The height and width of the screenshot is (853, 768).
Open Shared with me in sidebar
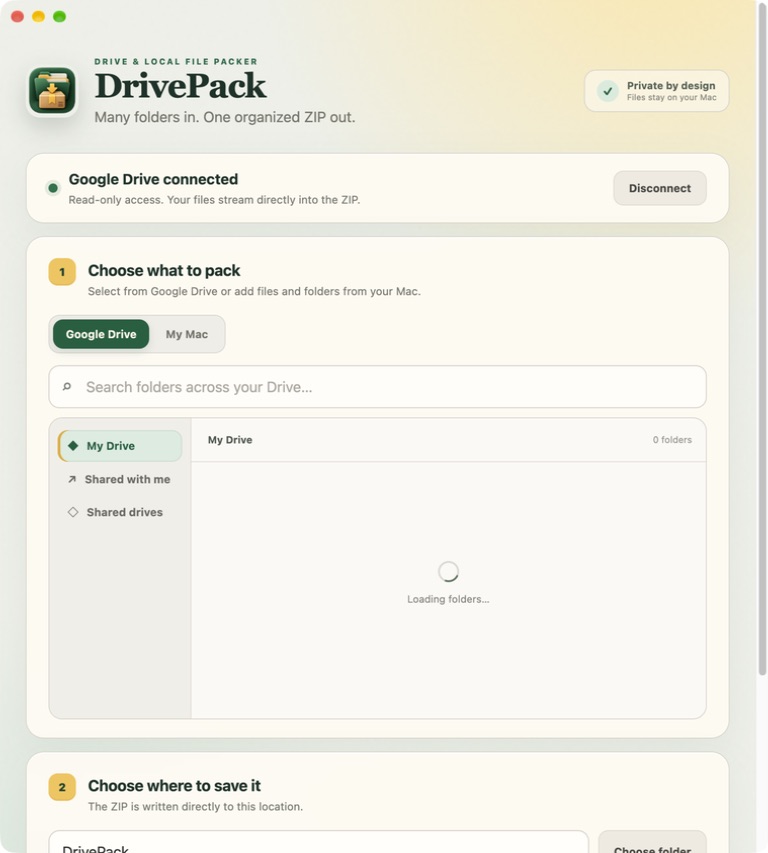click(120, 479)
